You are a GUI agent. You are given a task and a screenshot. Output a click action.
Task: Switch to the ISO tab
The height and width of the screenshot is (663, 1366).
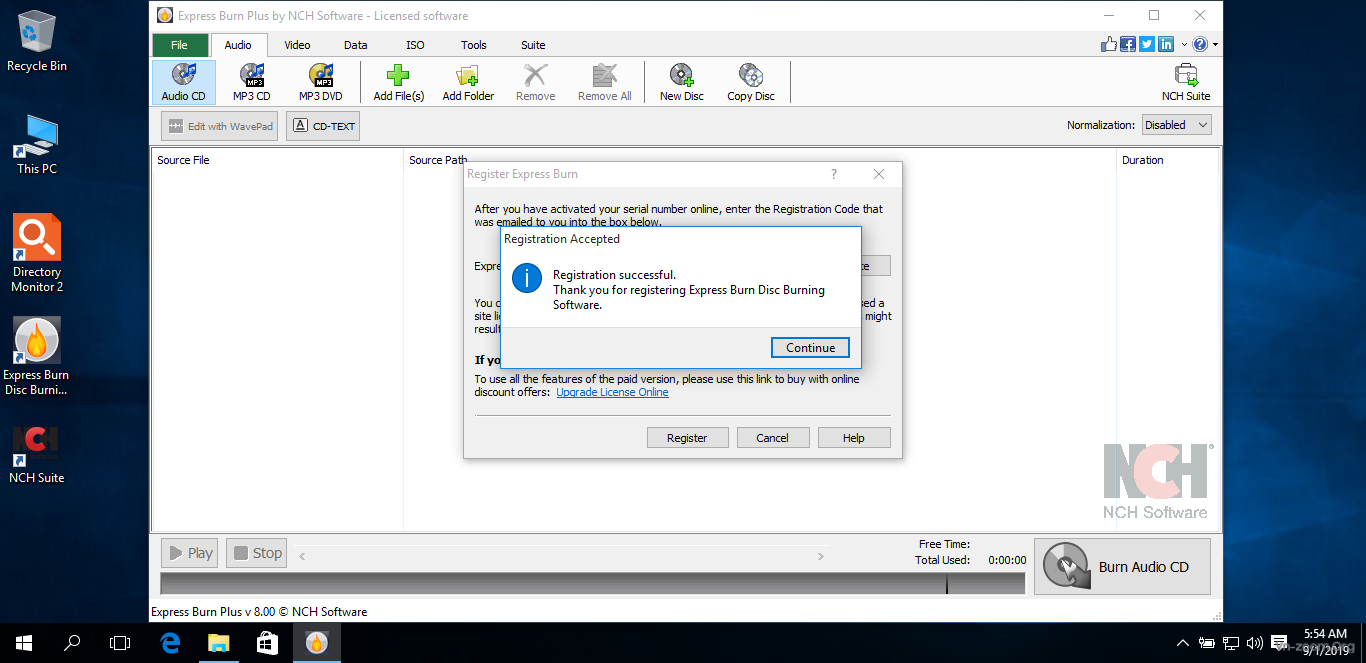pyautogui.click(x=415, y=45)
